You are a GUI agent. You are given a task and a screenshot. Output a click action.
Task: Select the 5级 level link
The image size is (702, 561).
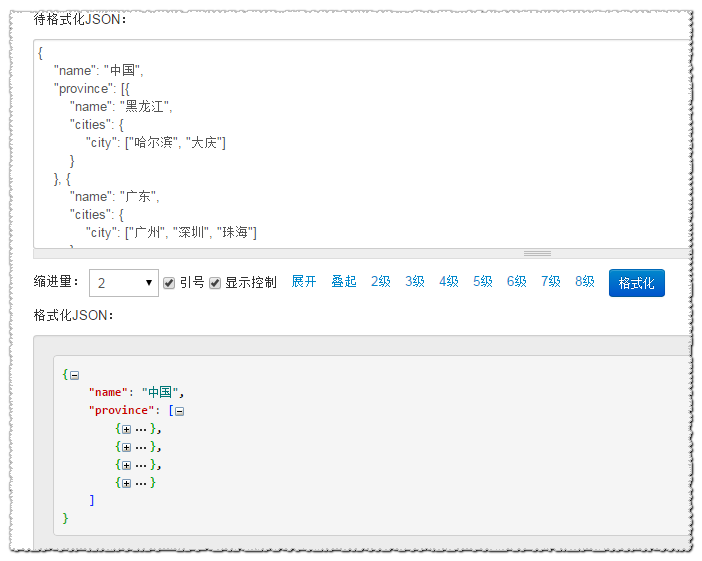point(483,282)
